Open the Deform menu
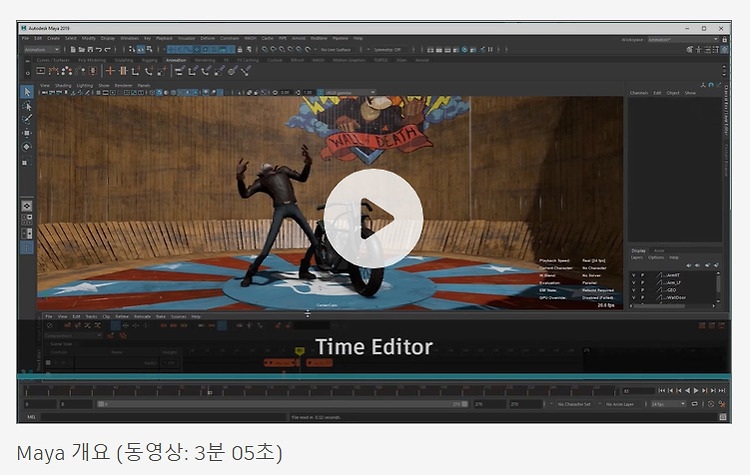This screenshot has height=475, width=750. (x=208, y=38)
